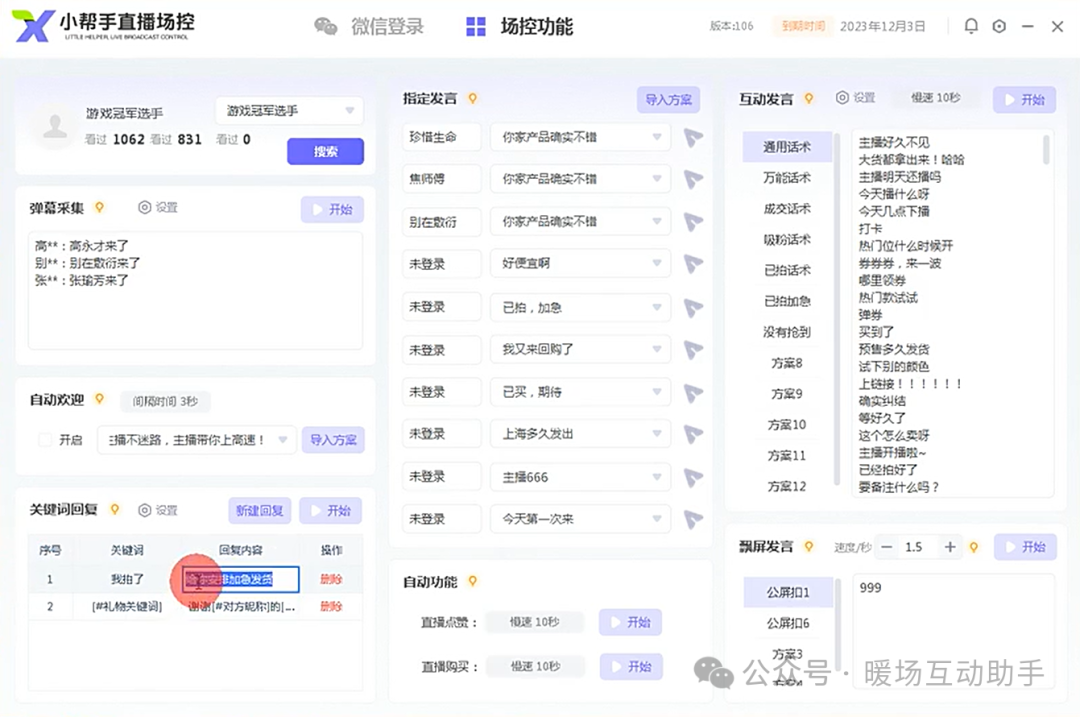Image resolution: width=1080 pixels, height=717 pixels.
Task: Expand the 游戏冠军选手 account dropdown
Action: point(349,111)
